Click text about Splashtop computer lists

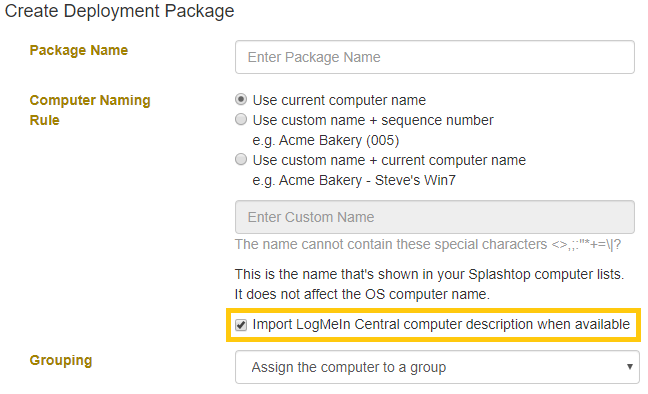[429, 275]
